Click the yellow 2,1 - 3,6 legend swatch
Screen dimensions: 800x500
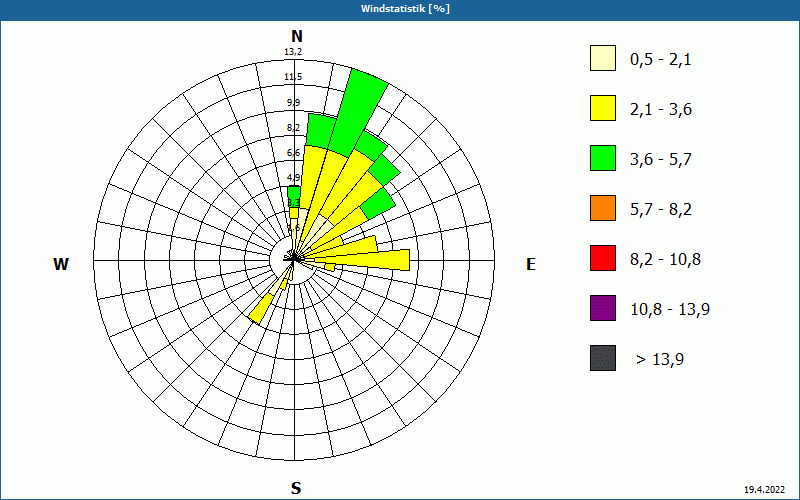pos(603,108)
